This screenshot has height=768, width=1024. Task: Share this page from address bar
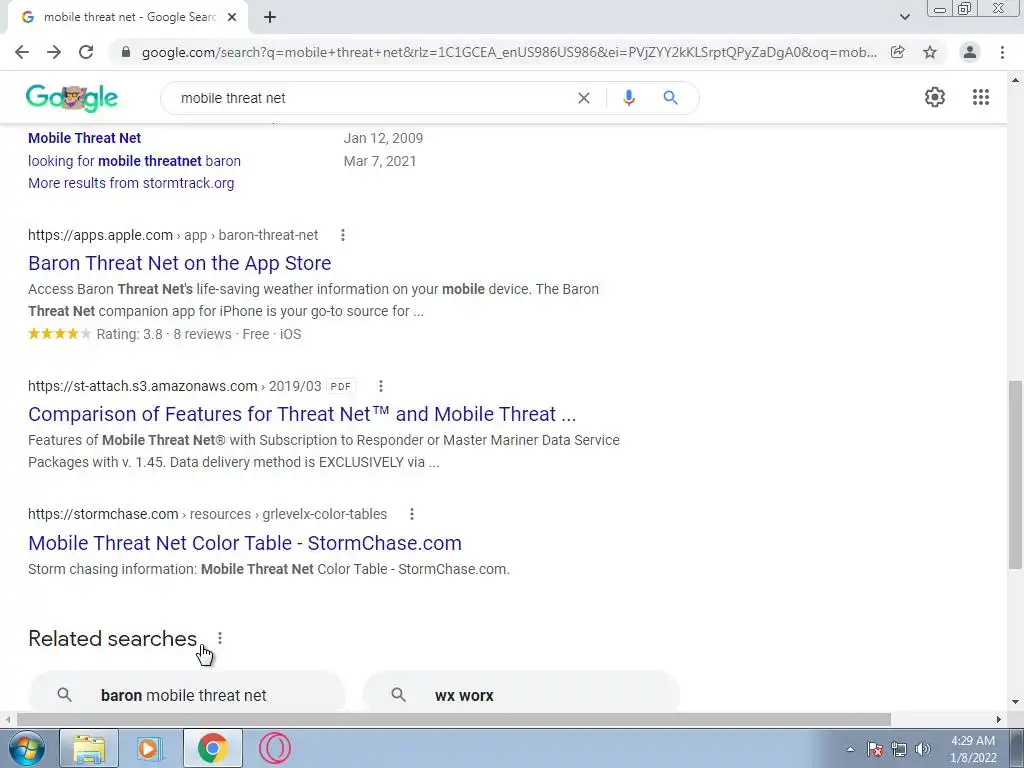pyautogui.click(x=898, y=52)
